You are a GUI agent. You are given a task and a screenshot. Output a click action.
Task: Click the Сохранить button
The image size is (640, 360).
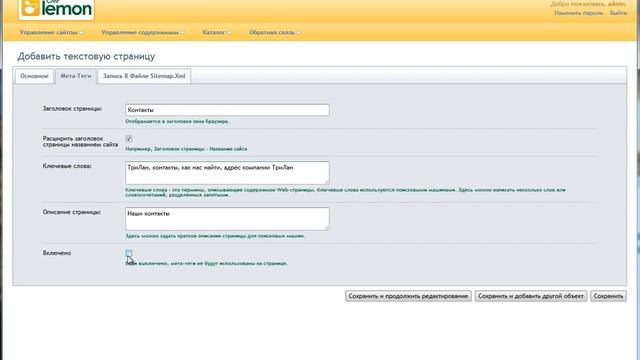tap(608, 296)
